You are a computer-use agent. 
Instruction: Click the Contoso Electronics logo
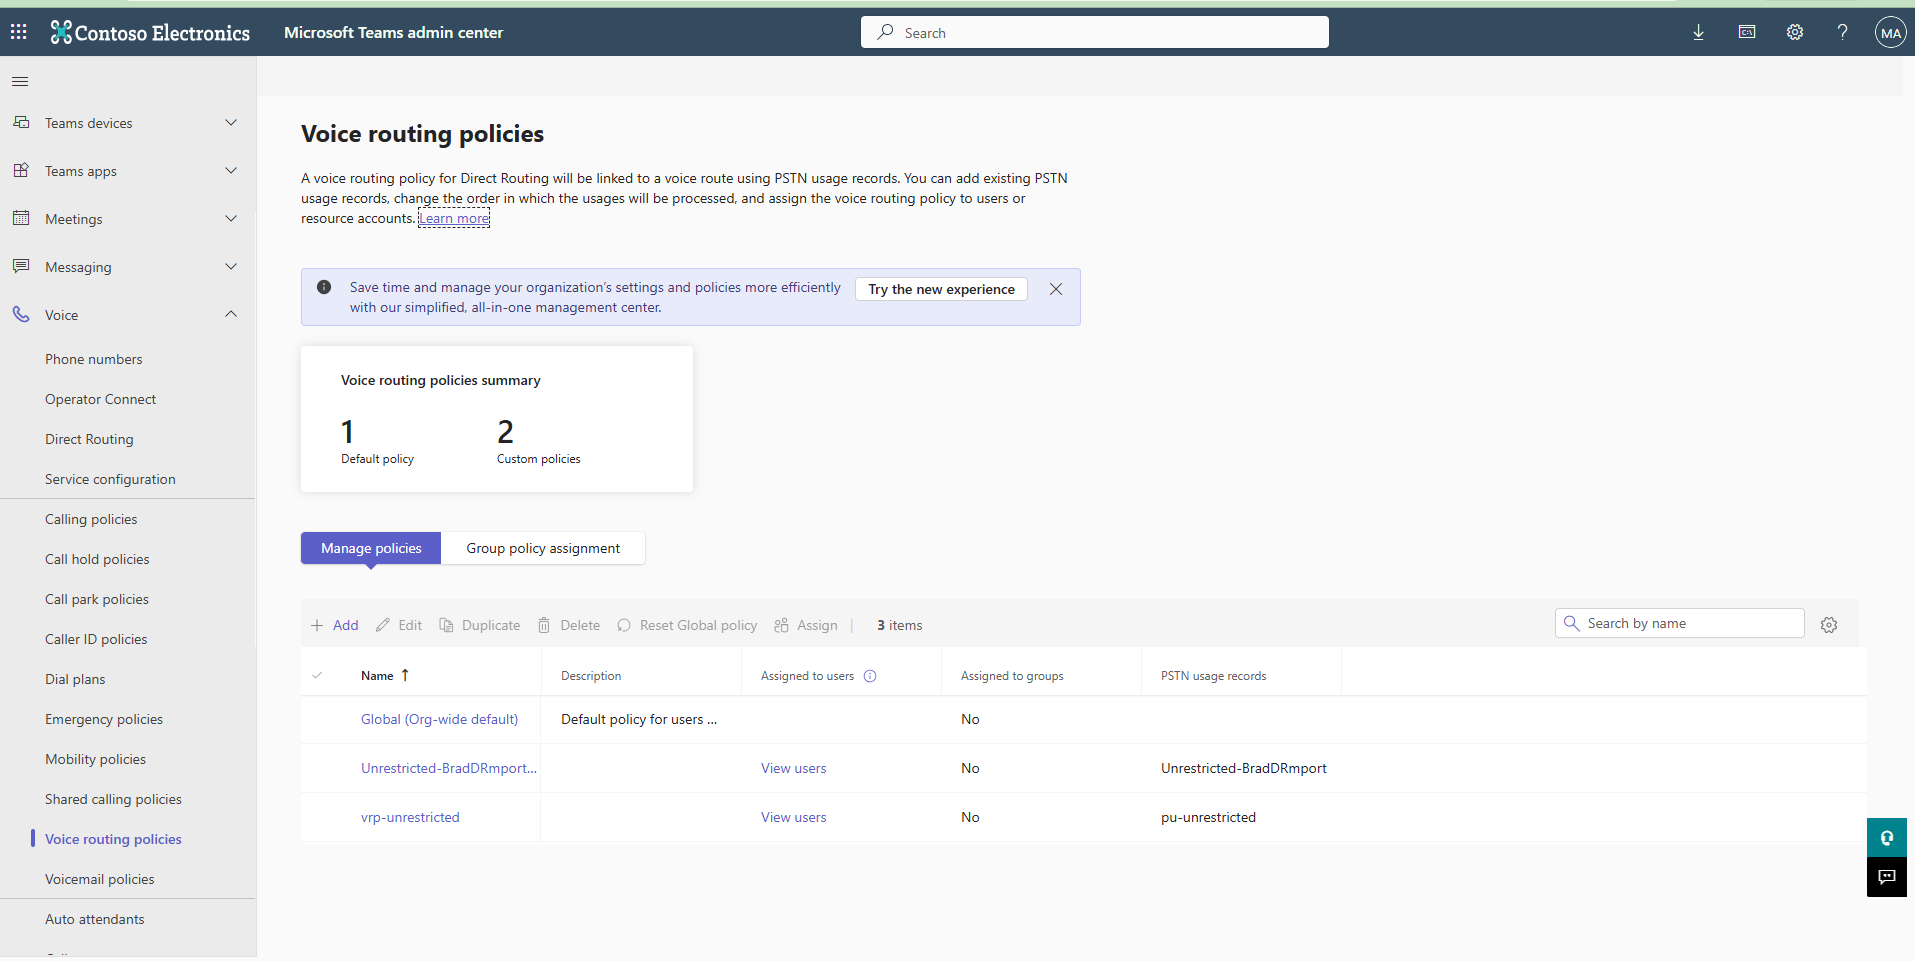point(150,32)
